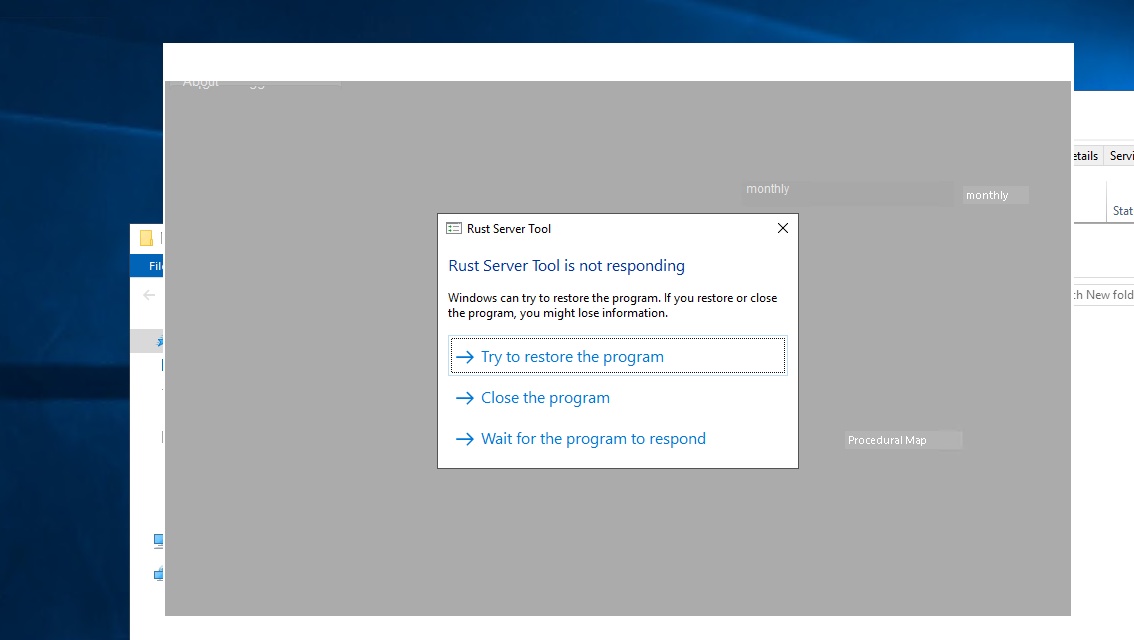Switch to Services tab in background window
Screen dimensions: 1134x640
[1120, 155]
